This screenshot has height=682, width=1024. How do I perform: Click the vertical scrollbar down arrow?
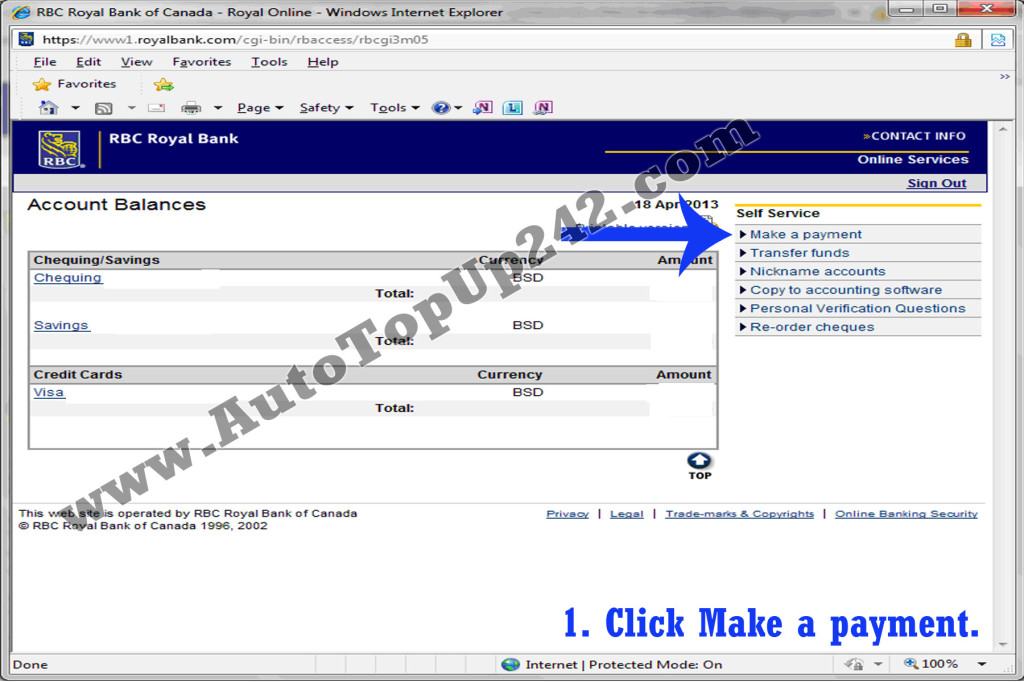(x=1002, y=645)
